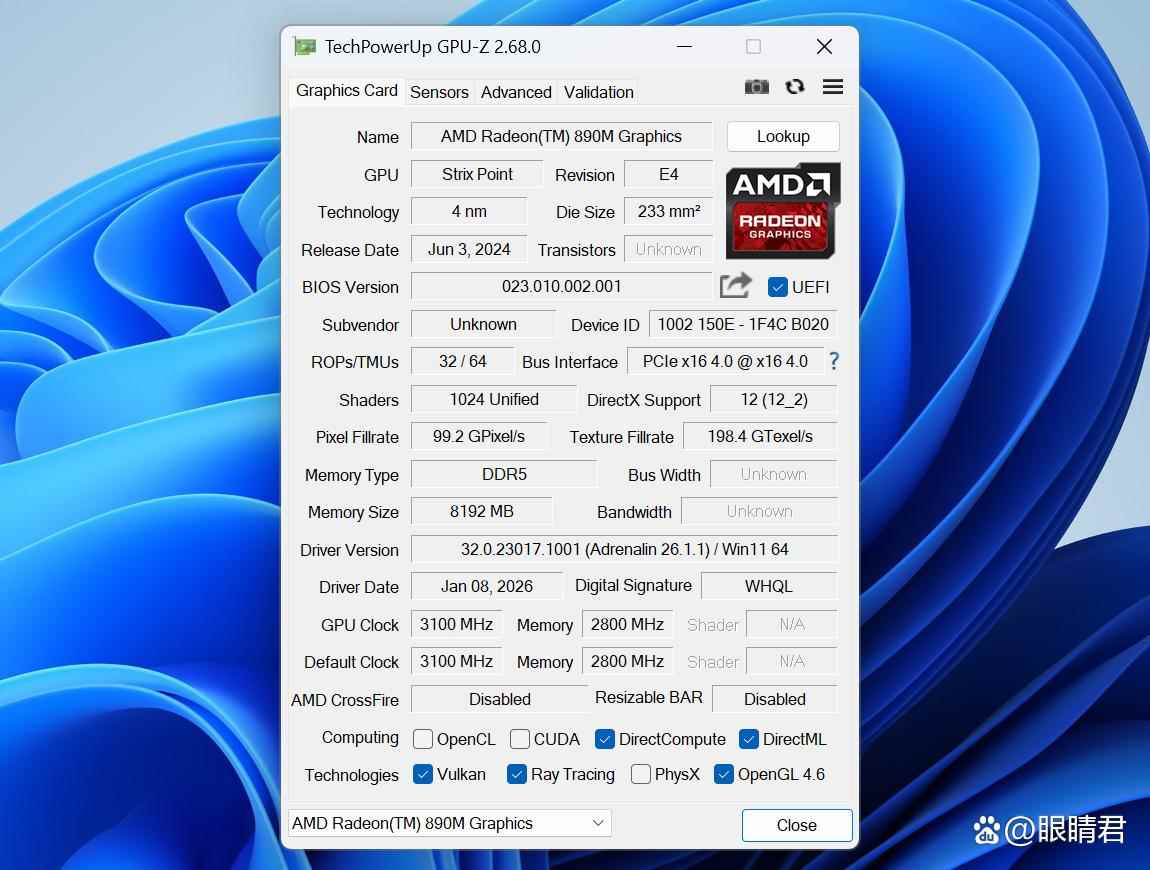Image resolution: width=1150 pixels, height=870 pixels.
Task: Switch to the Sensors tab
Action: (x=439, y=92)
